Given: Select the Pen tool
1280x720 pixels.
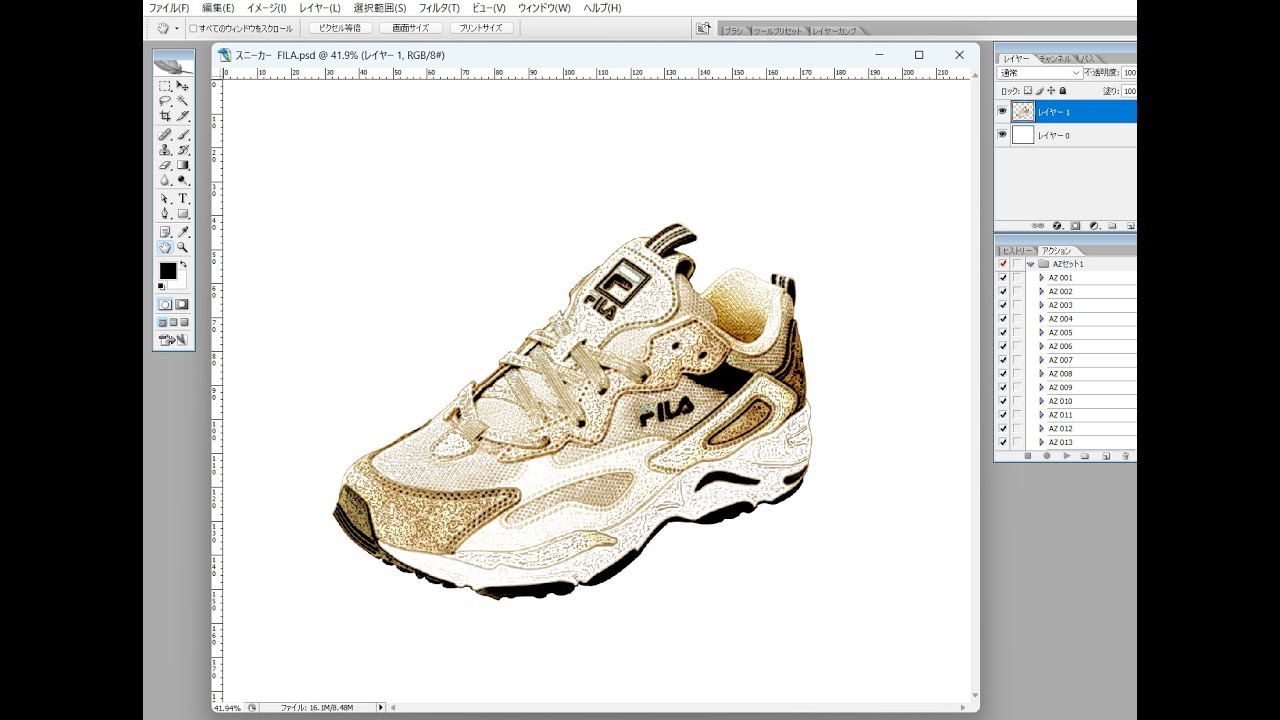Looking at the screenshot, I should 165,213.
